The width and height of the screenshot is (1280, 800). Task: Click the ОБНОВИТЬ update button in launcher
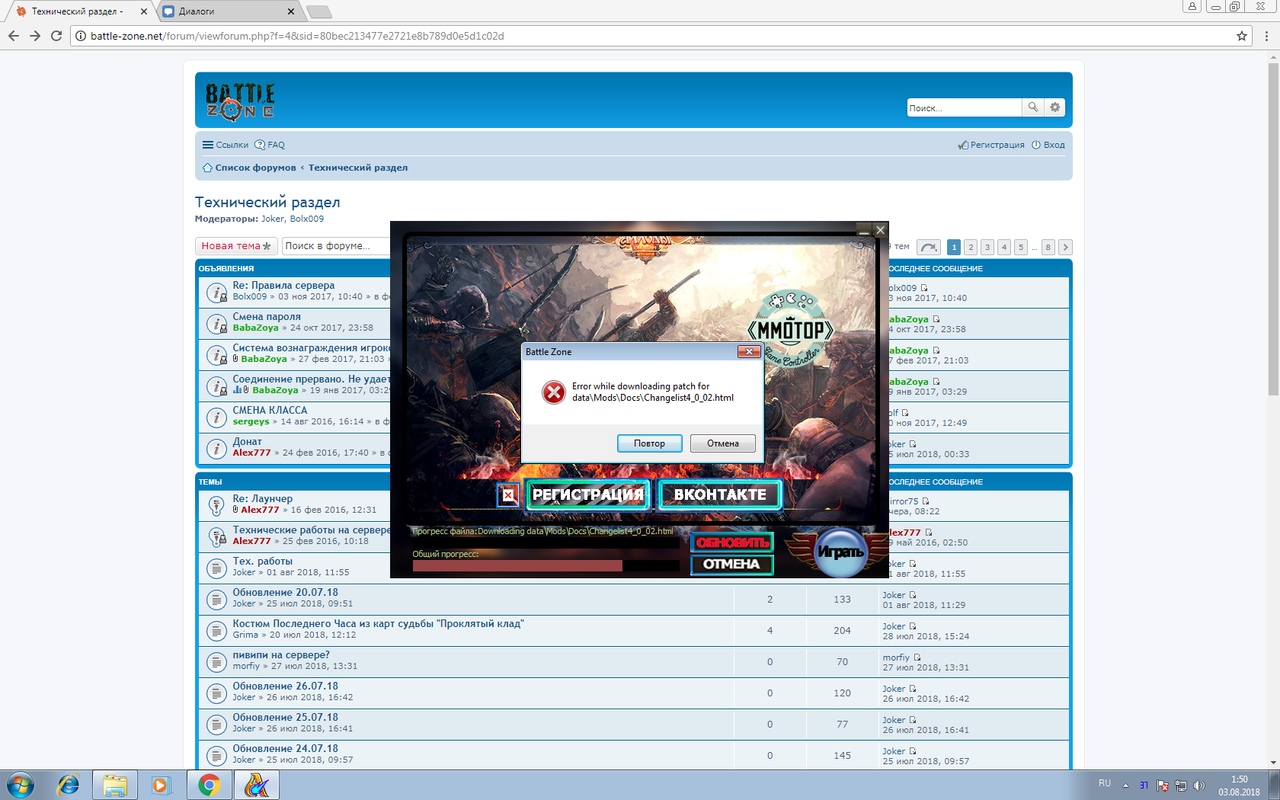732,542
